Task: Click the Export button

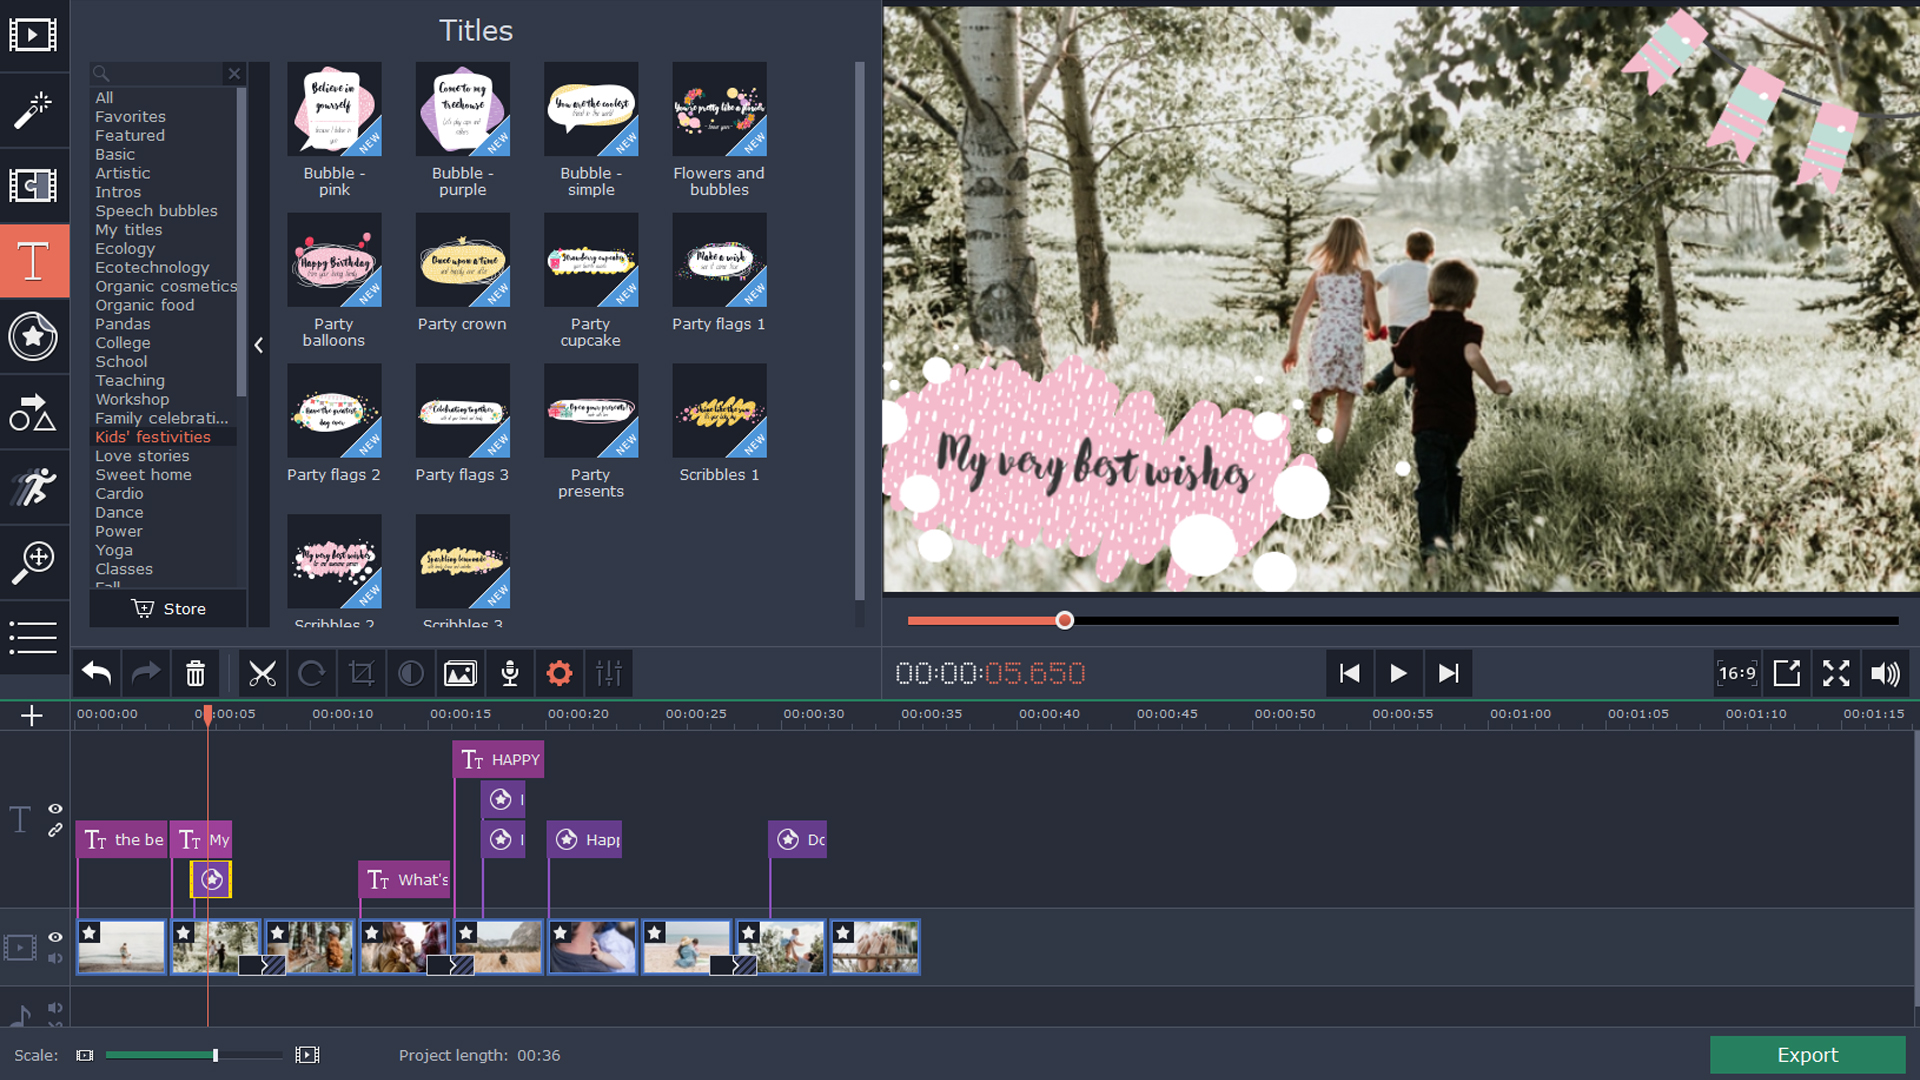Action: tap(1806, 1055)
